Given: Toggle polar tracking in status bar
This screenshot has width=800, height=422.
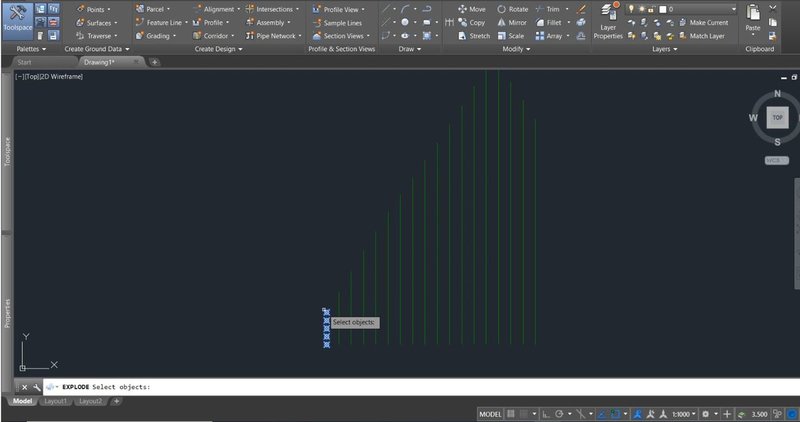Looking at the screenshot, I should 559,414.
